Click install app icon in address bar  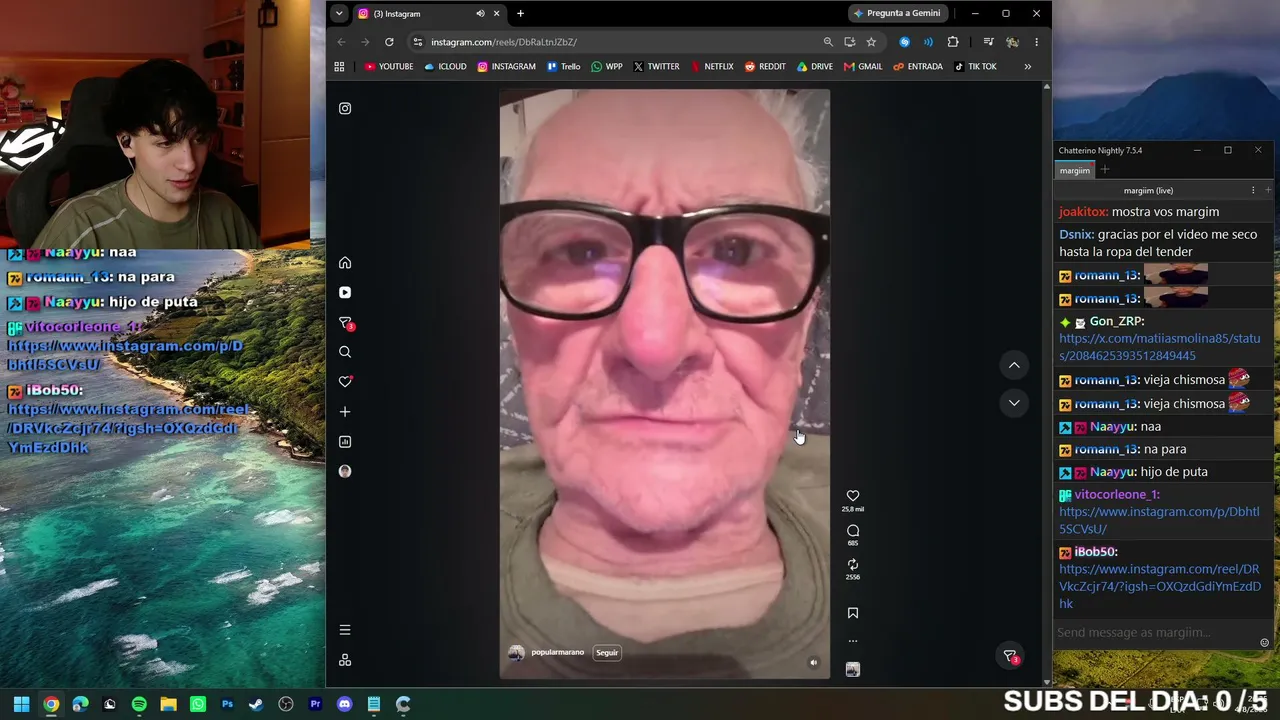[849, 42]
